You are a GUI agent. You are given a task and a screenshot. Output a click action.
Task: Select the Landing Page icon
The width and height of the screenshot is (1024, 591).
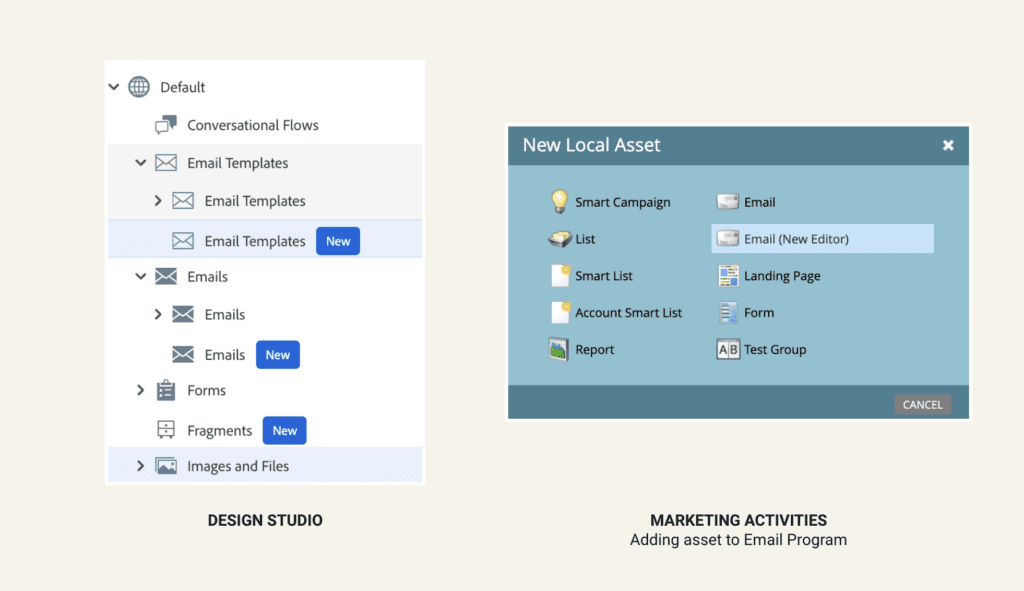728,276
